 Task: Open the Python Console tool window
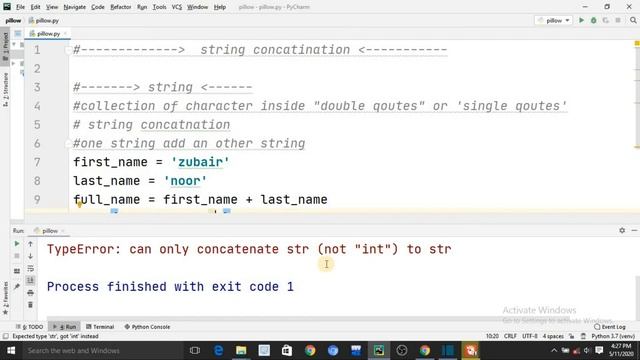coord(147,327)
